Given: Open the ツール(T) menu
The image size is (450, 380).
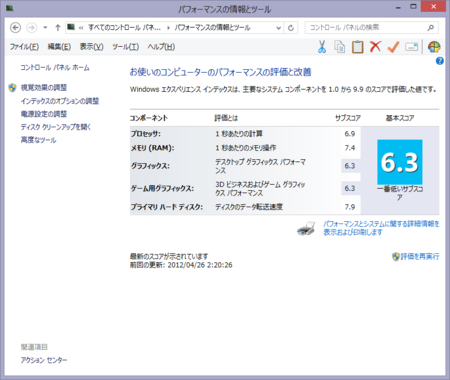Looking at the screenshot, I should point(125,47).
